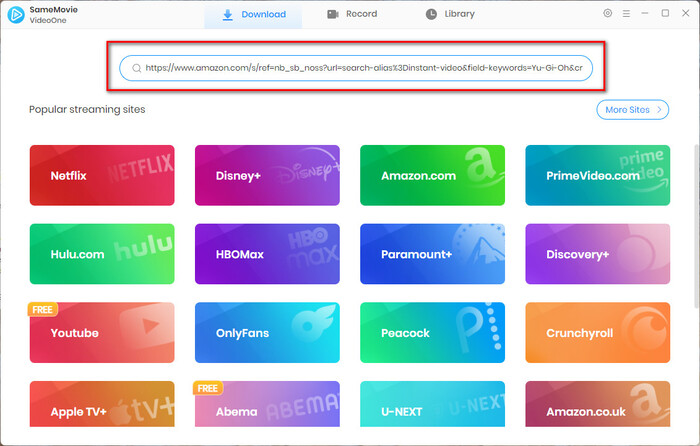
Task: Select the Amazon.co.uk tile
Action: point(598,404)
